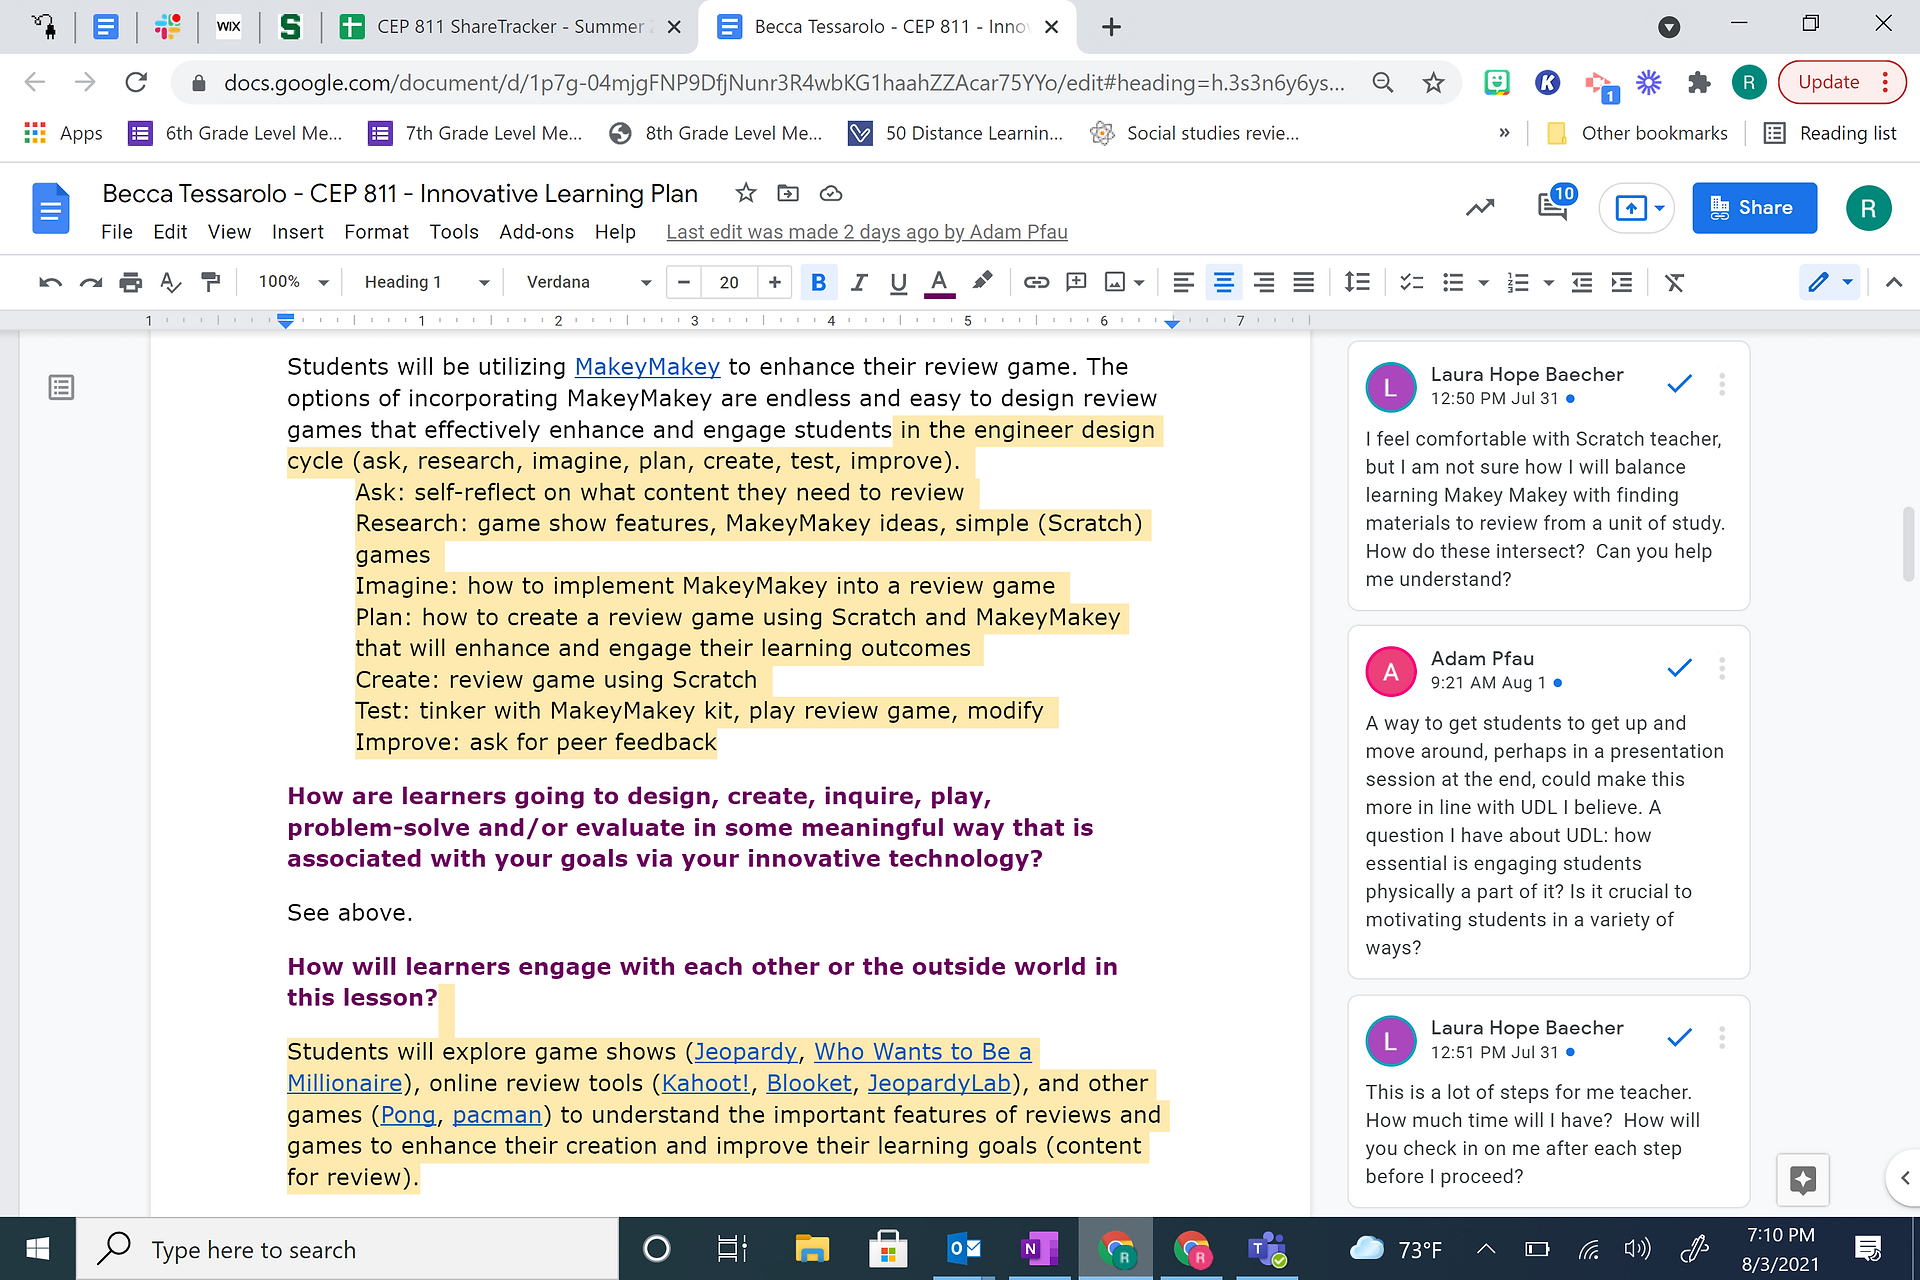Open the Heading 1 style dropdown
Image resolution: width=1920 pixels, height=1280 pixels.
point(426,283)
